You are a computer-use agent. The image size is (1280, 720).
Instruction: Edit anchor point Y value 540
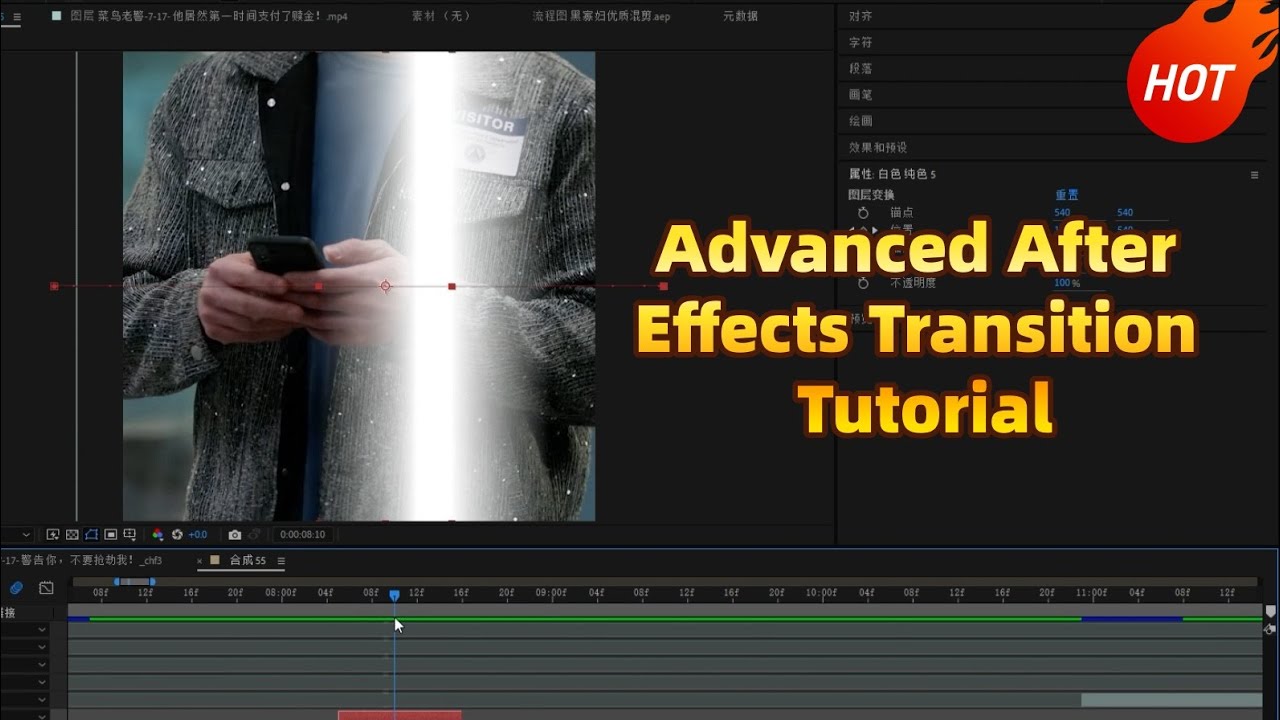tap(1125, 213)
